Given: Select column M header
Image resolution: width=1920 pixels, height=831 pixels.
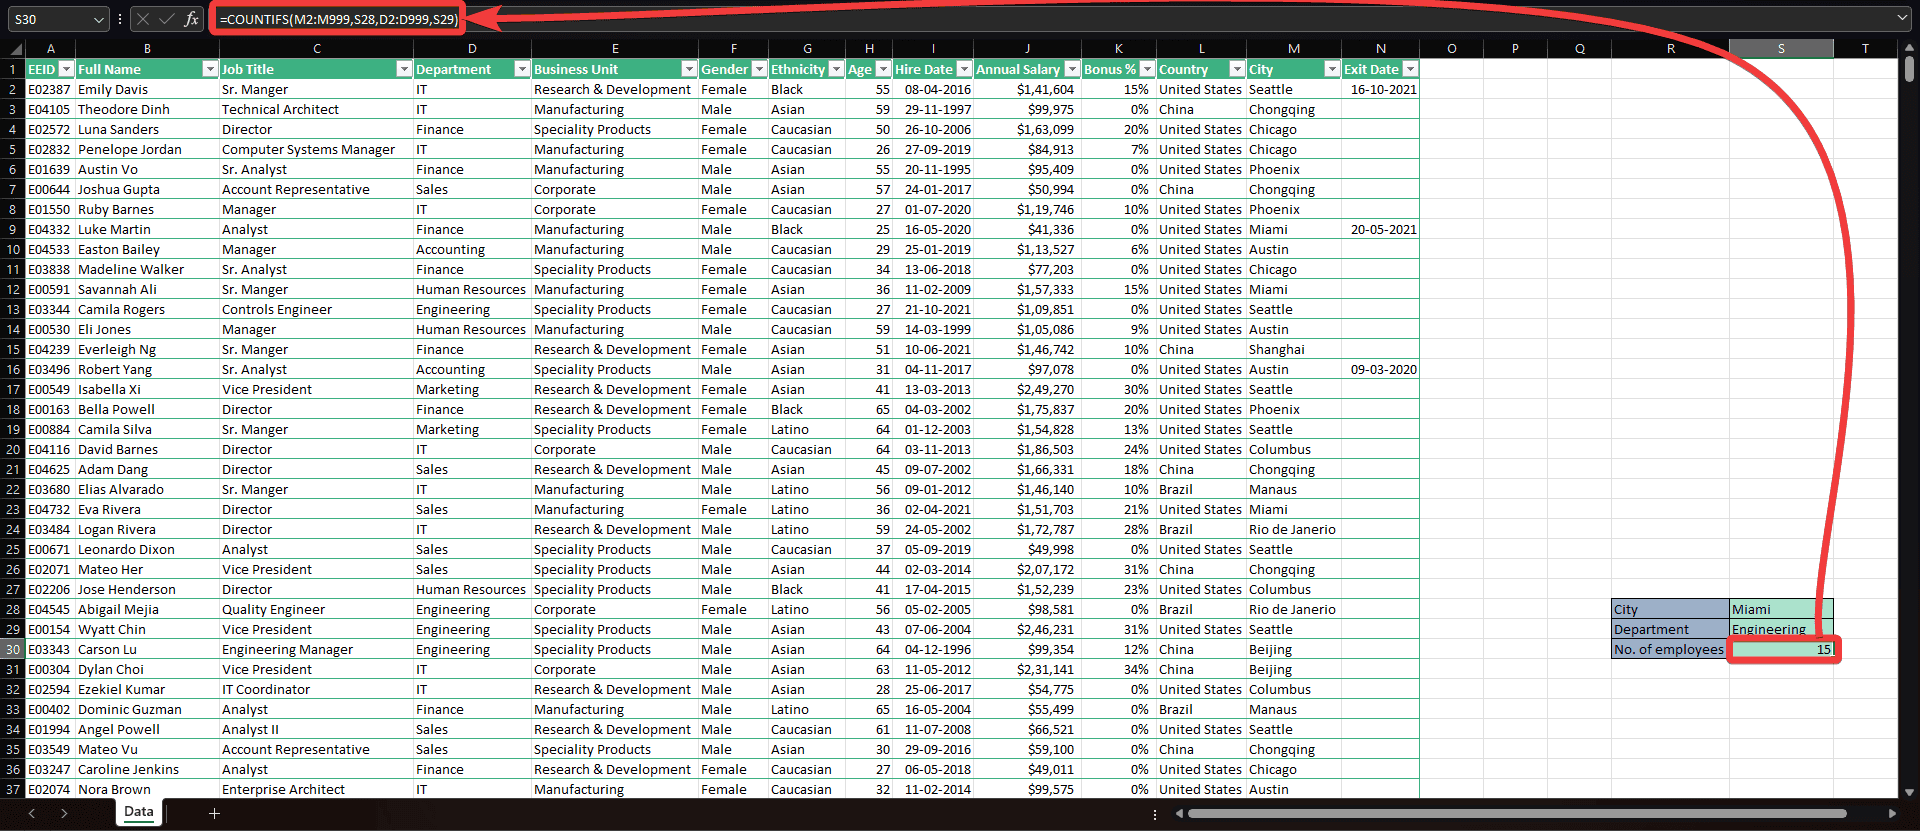Looking at the screenshot, I should pos(1294,49).
